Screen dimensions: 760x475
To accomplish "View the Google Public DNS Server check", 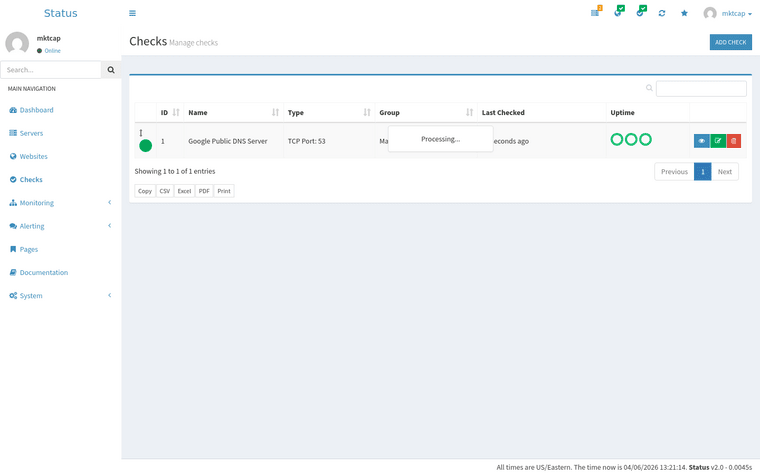I will (x=701, y=141).
